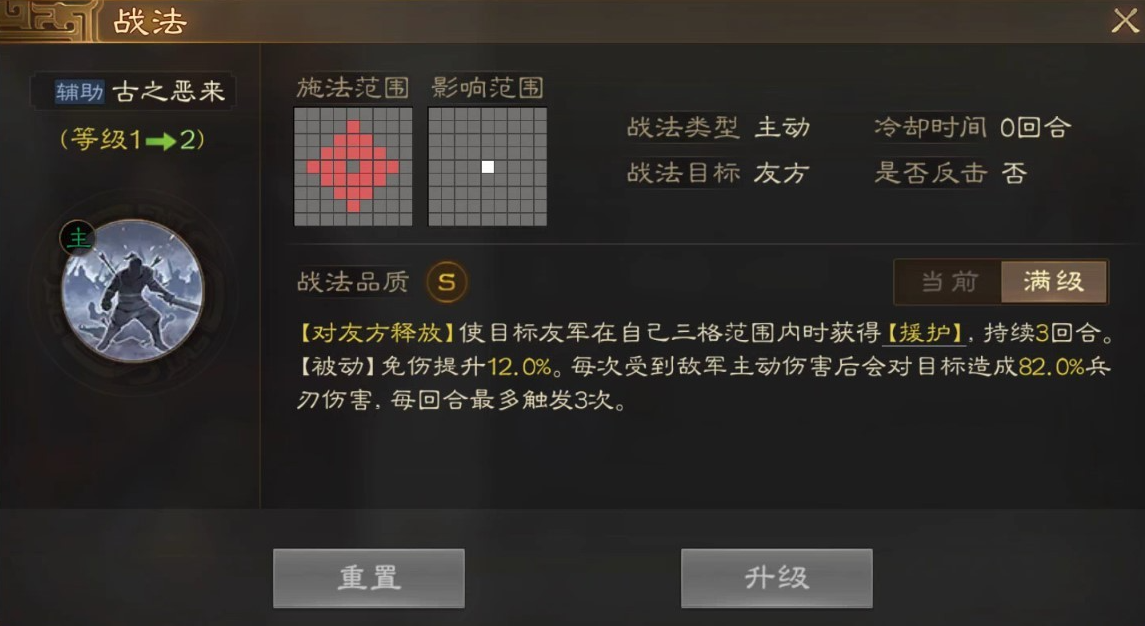Close the 战法 window with X

pyautogui.click(x=1125, y=20)
